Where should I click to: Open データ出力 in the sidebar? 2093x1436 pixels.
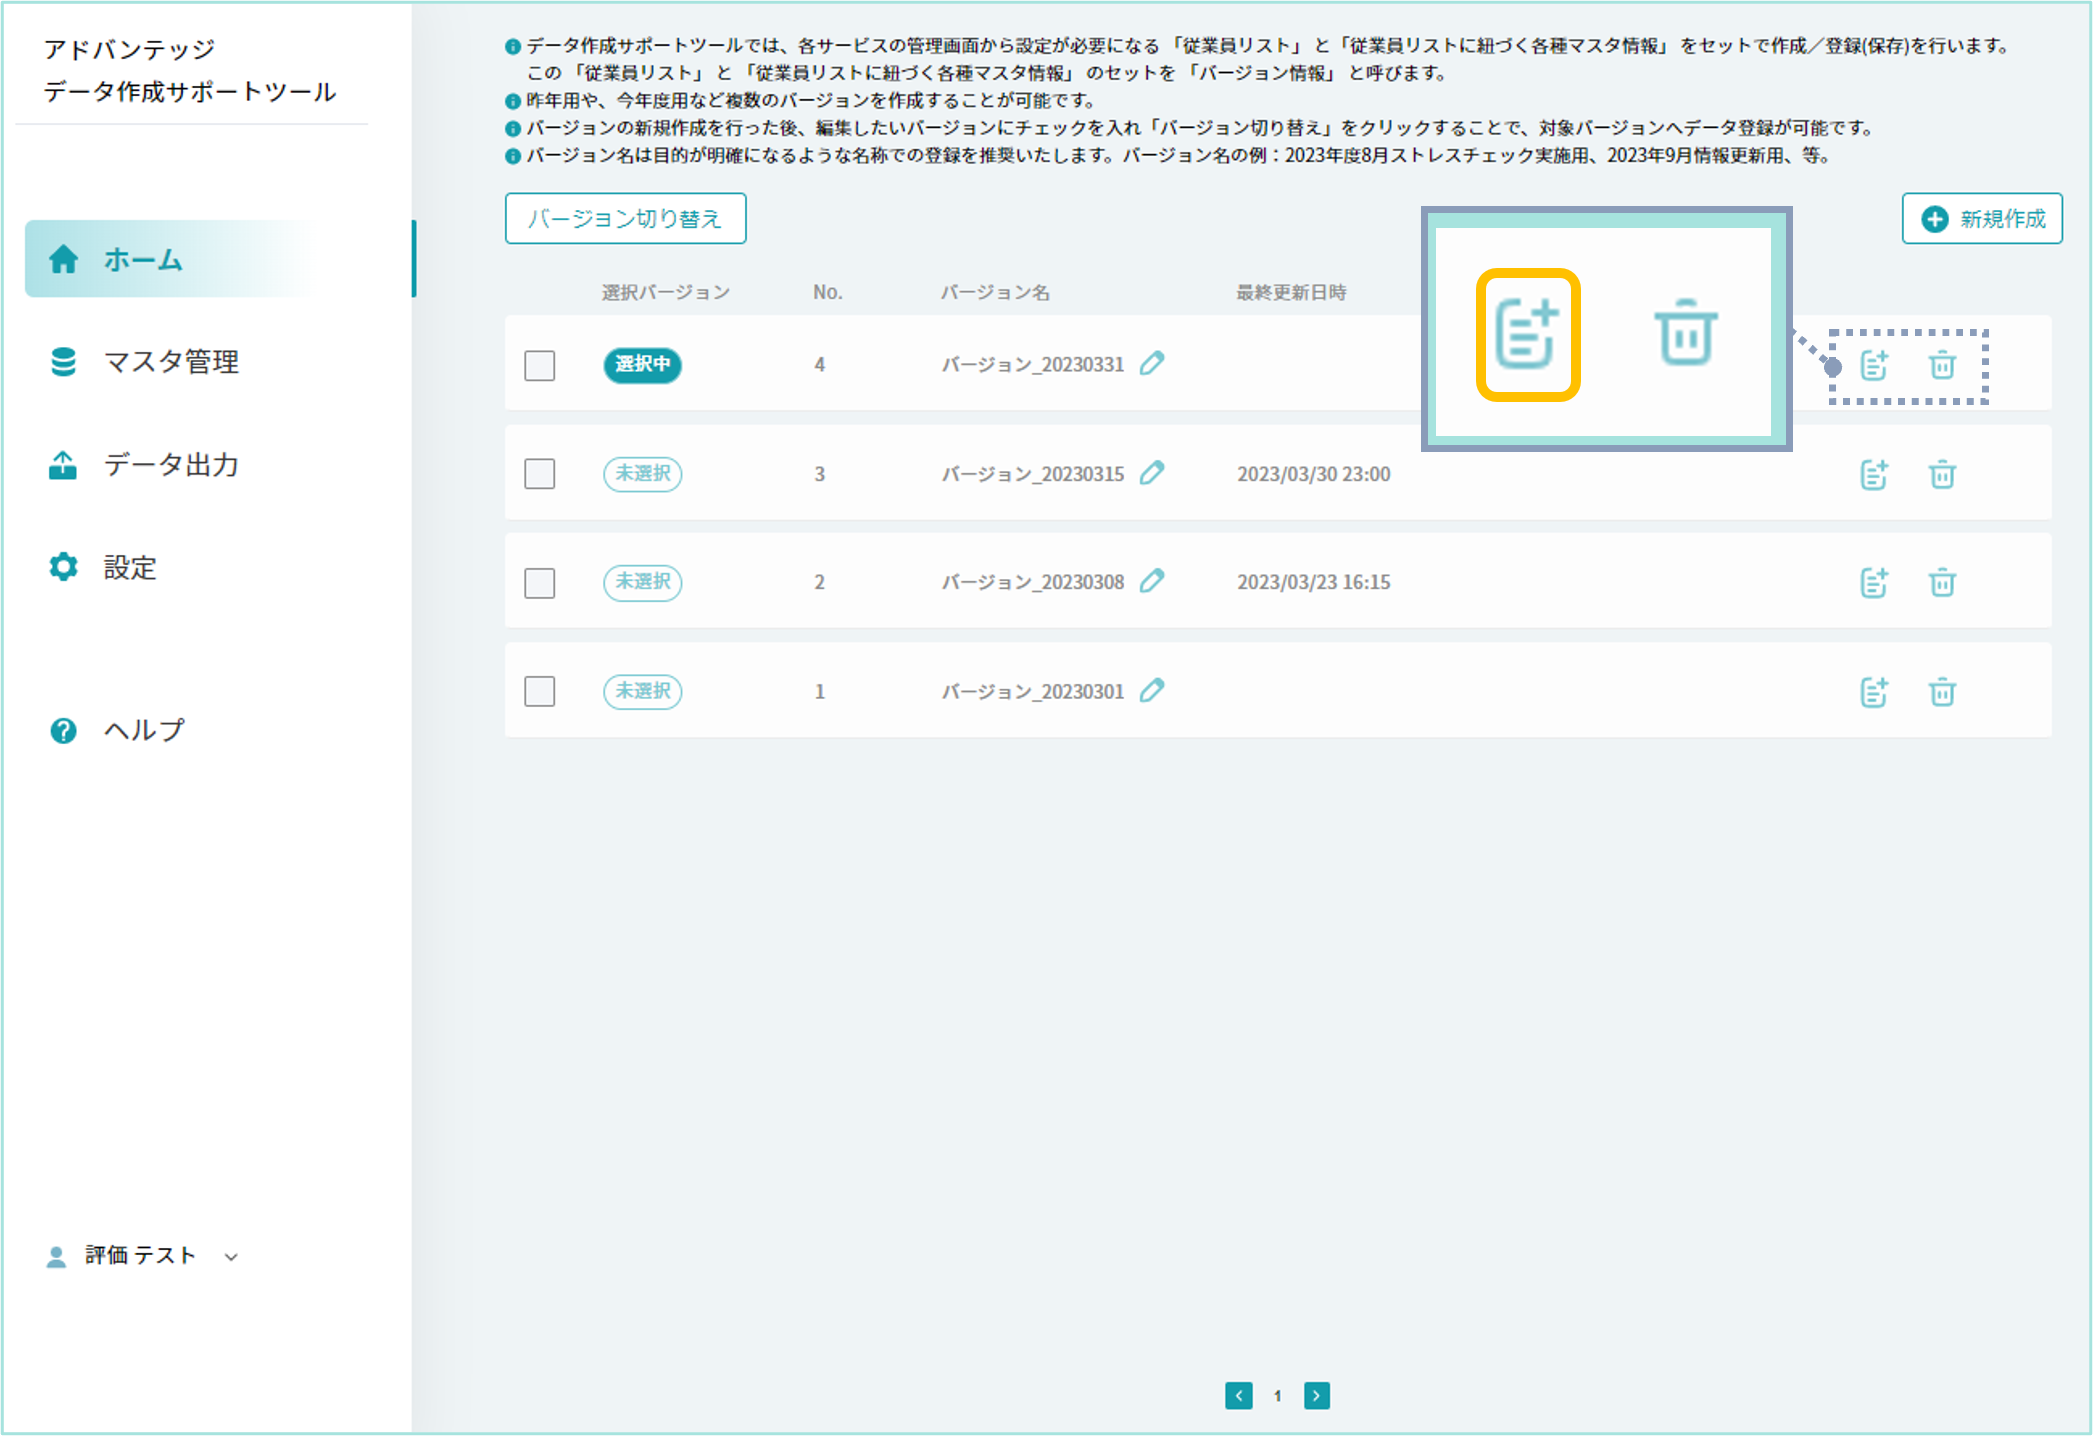(x=171, y=465)
